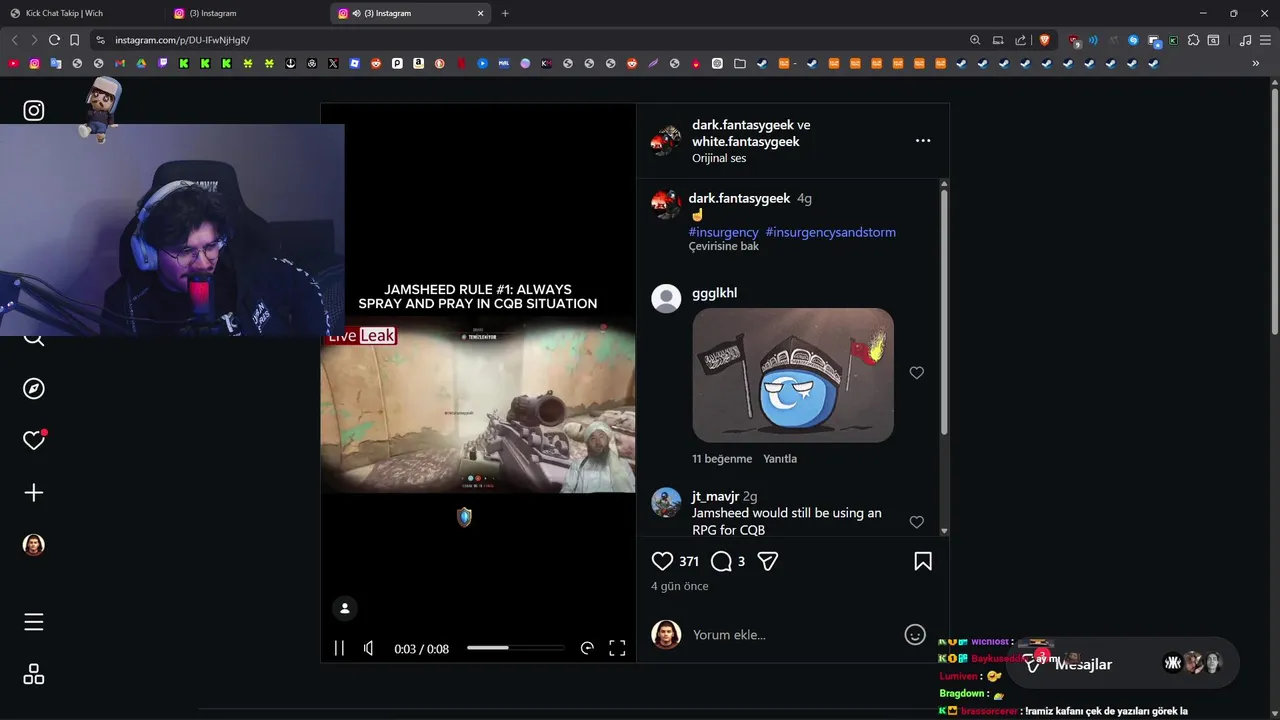Close the active Instagram tab

pos(480,14)
